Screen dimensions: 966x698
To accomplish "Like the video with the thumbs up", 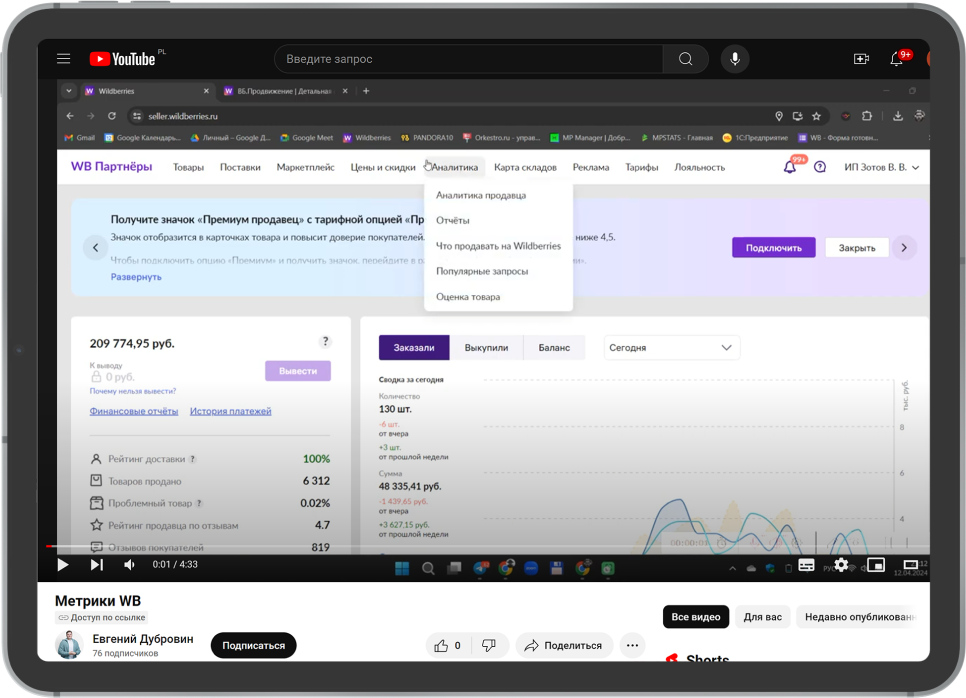I will [x=442, y=645].
